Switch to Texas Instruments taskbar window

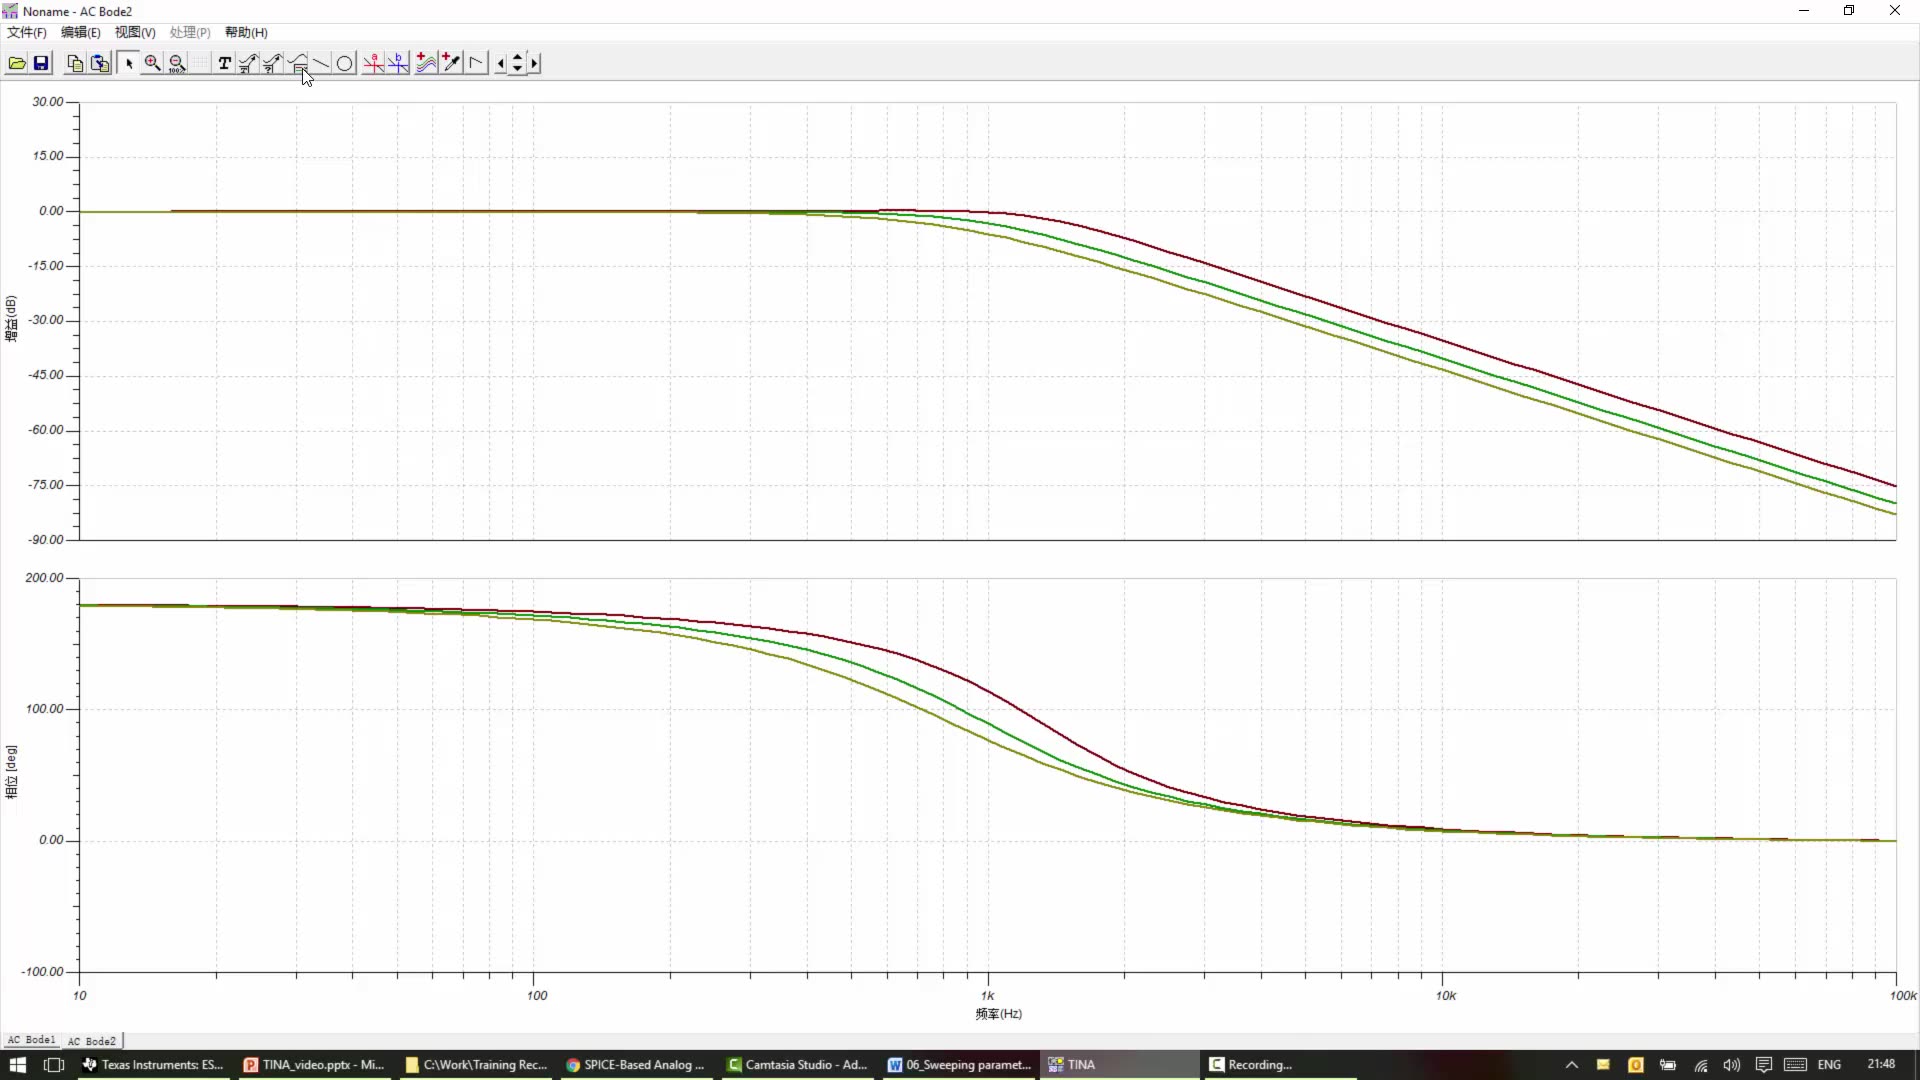pyautogui.click(x=154, y=1065)
